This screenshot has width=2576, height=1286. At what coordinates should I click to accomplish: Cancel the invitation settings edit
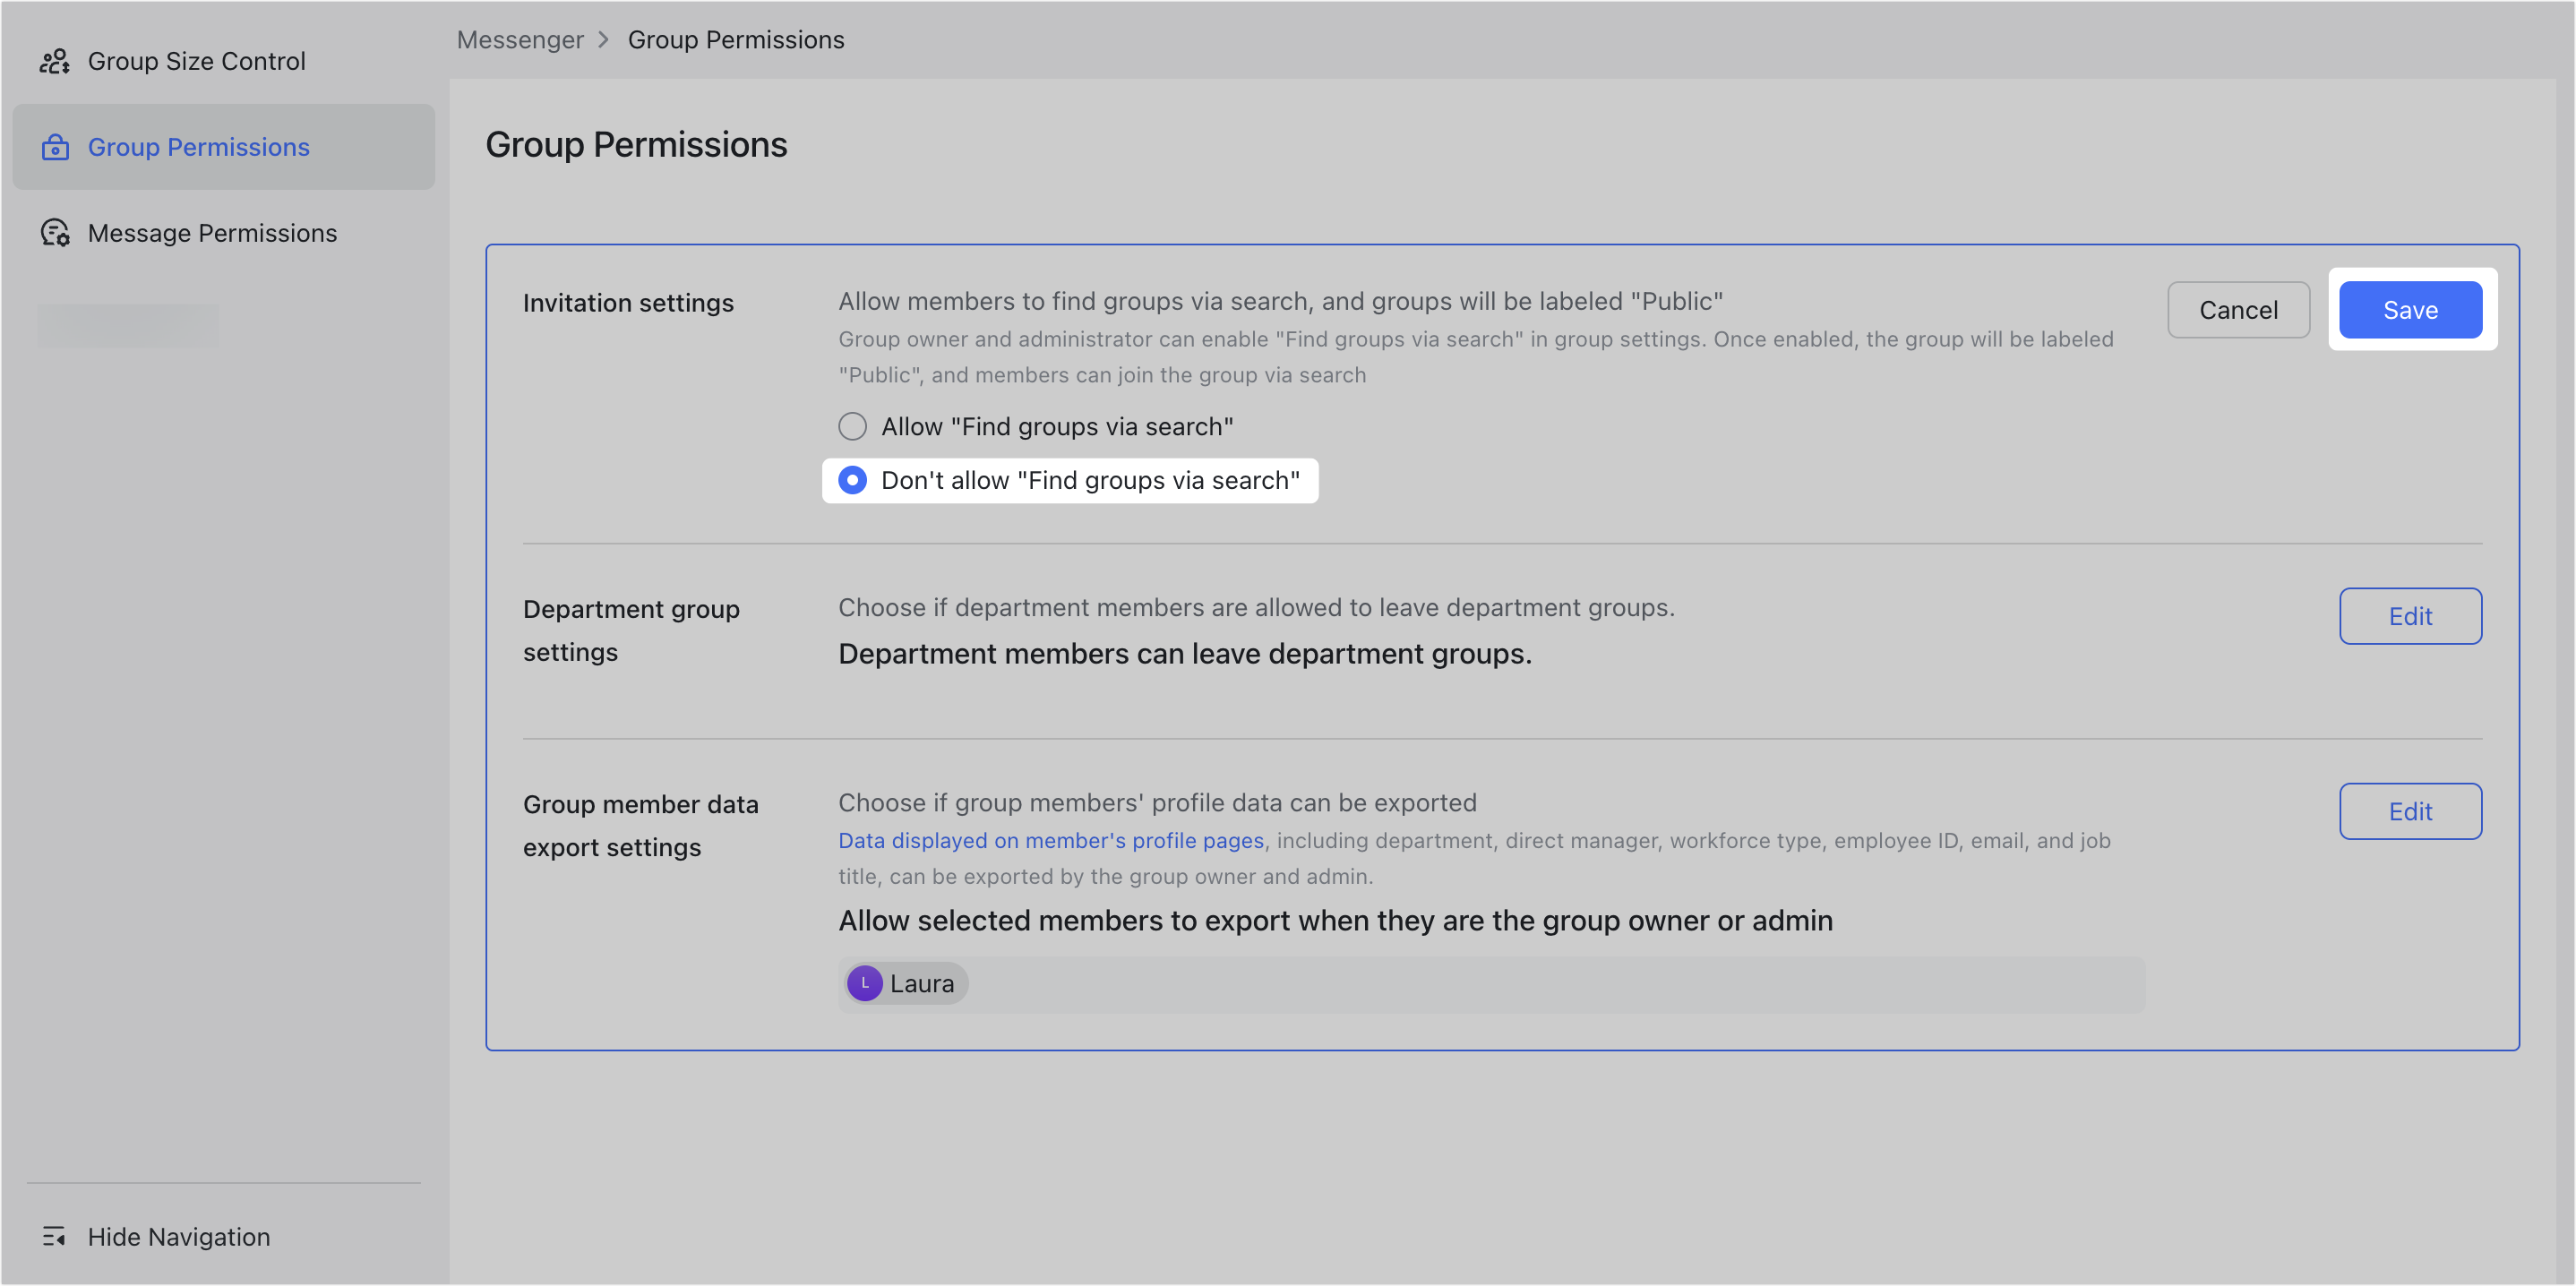tap(2238, 310)
